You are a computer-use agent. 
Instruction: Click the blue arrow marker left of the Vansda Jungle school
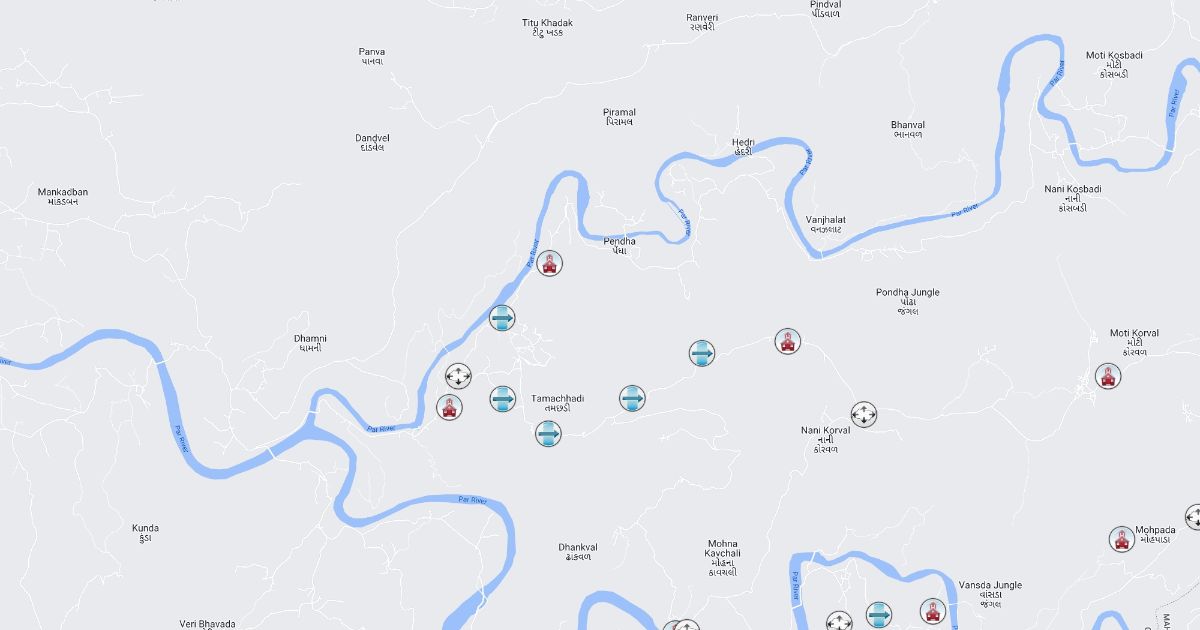point(879,615)
